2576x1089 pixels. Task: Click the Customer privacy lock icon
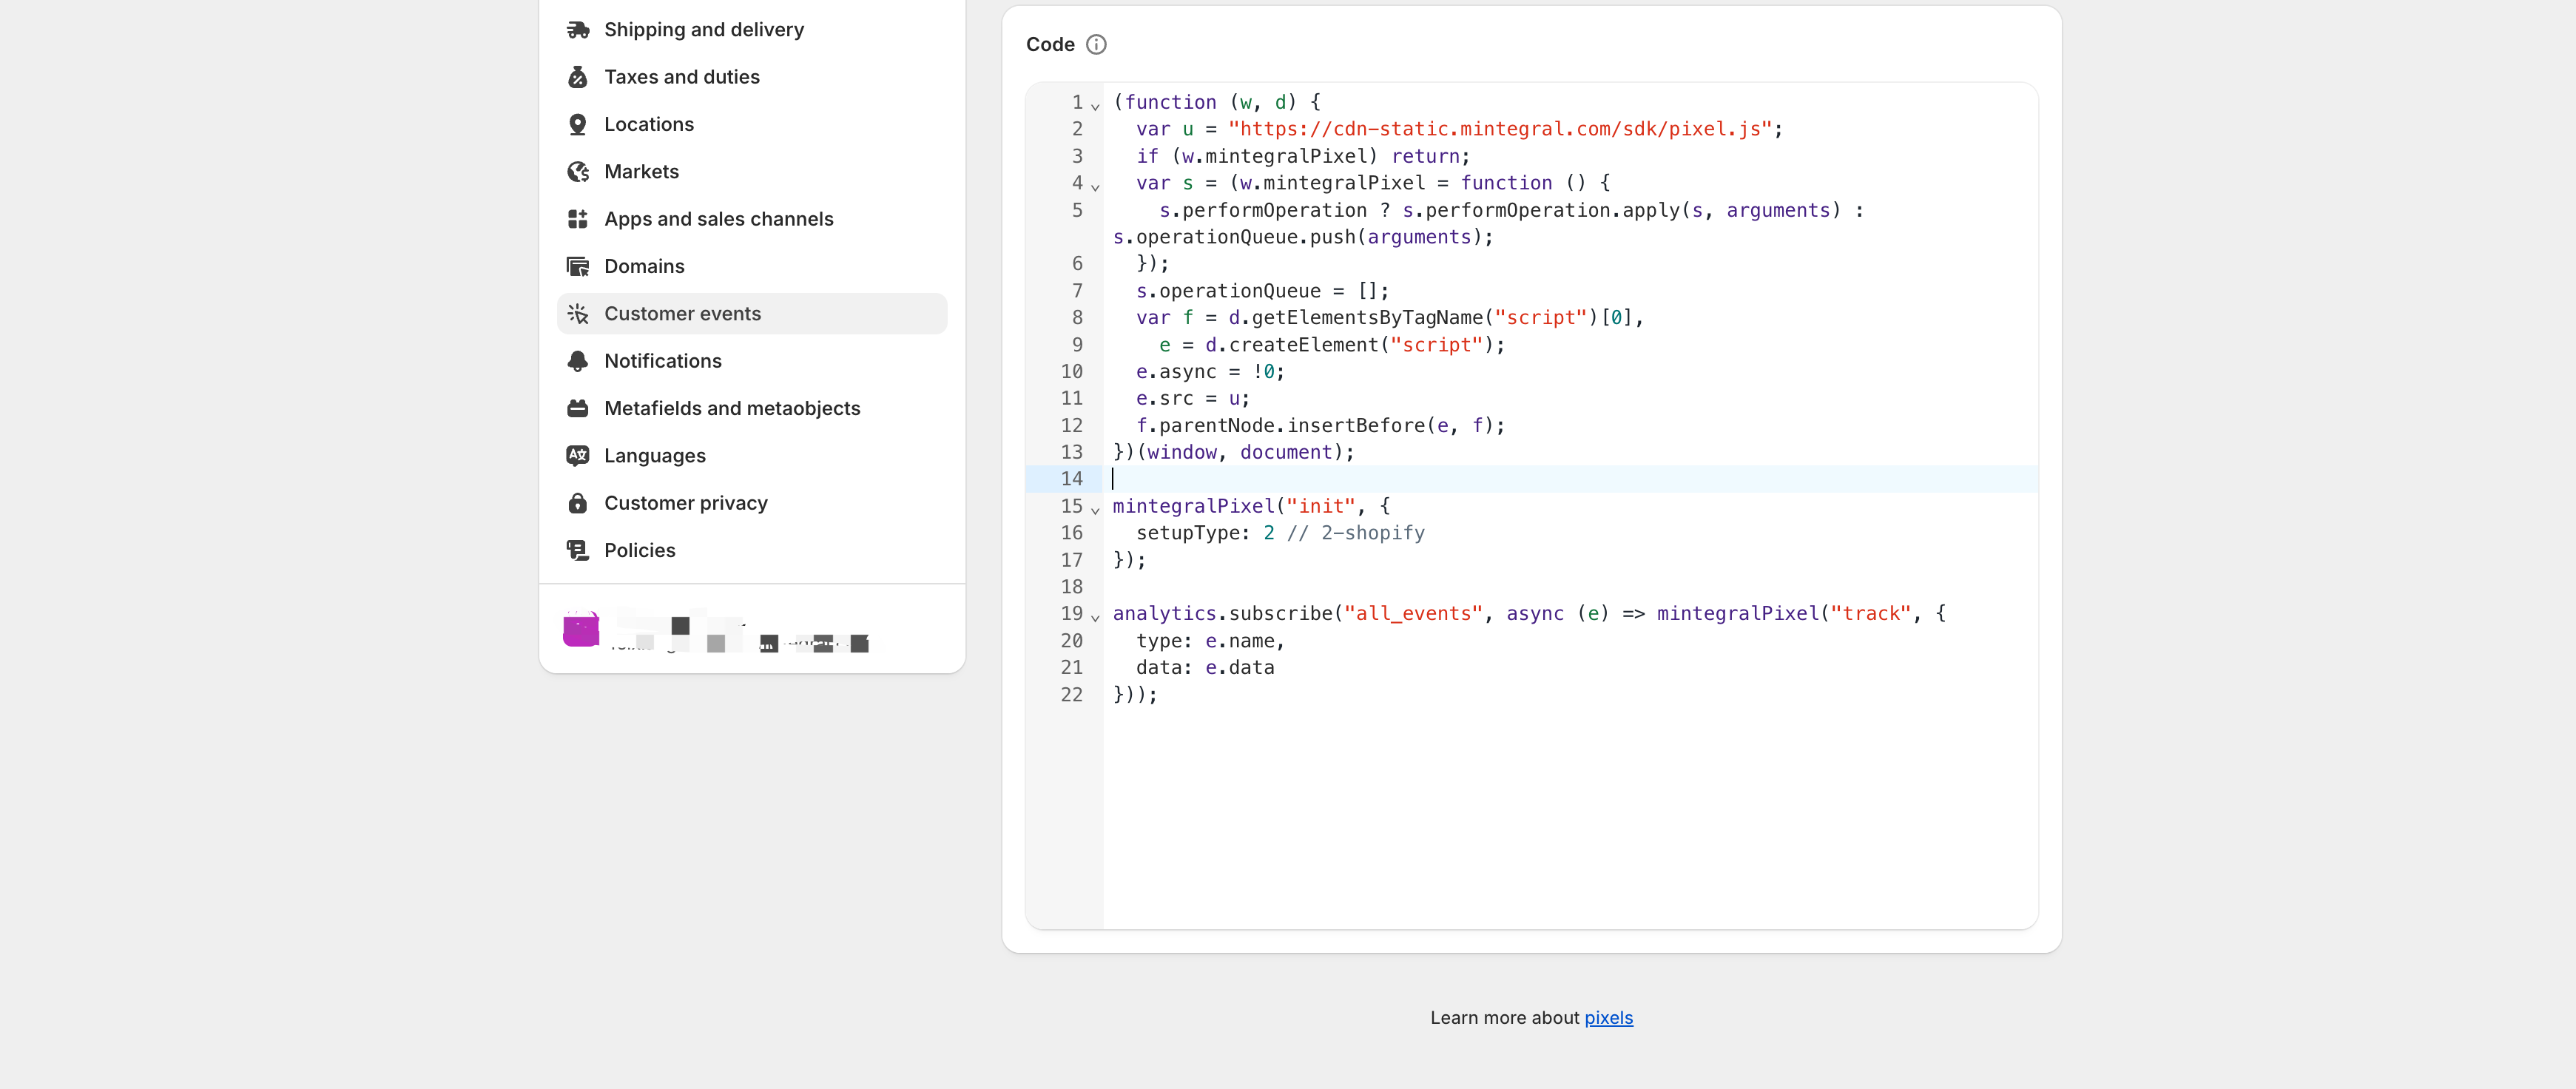pyautogui.click(x=579, y=503)
